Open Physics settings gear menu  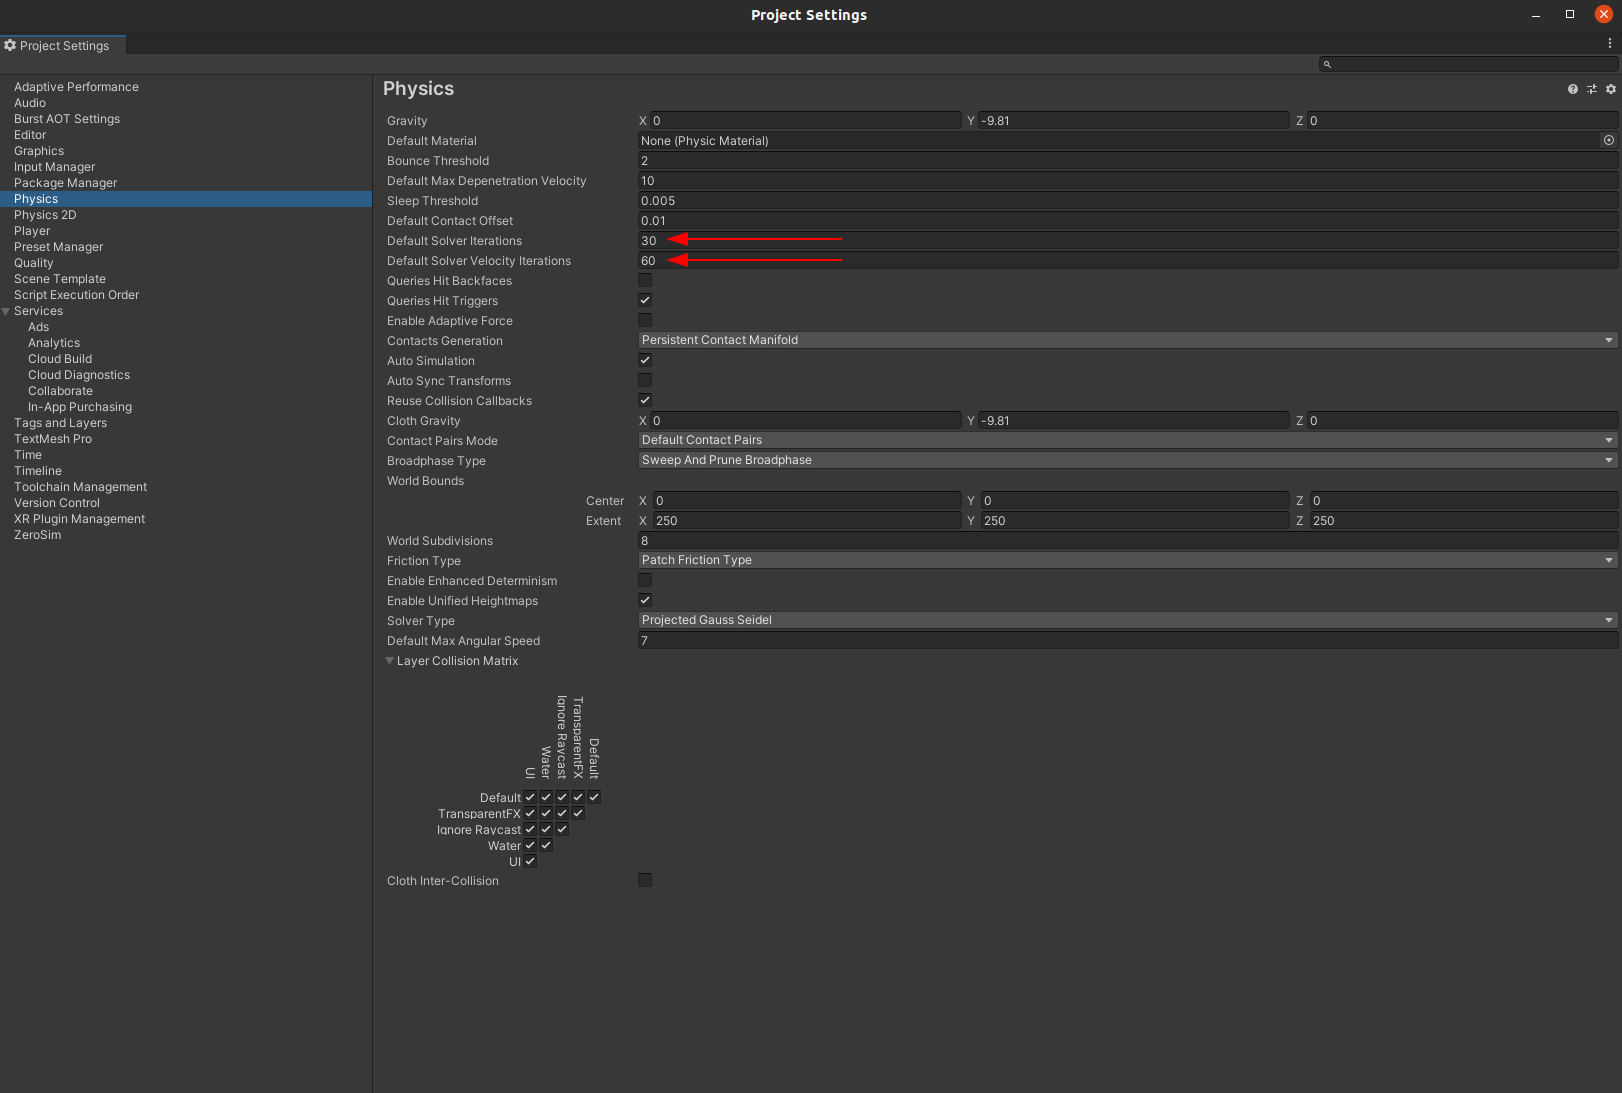coord(1610,89)
